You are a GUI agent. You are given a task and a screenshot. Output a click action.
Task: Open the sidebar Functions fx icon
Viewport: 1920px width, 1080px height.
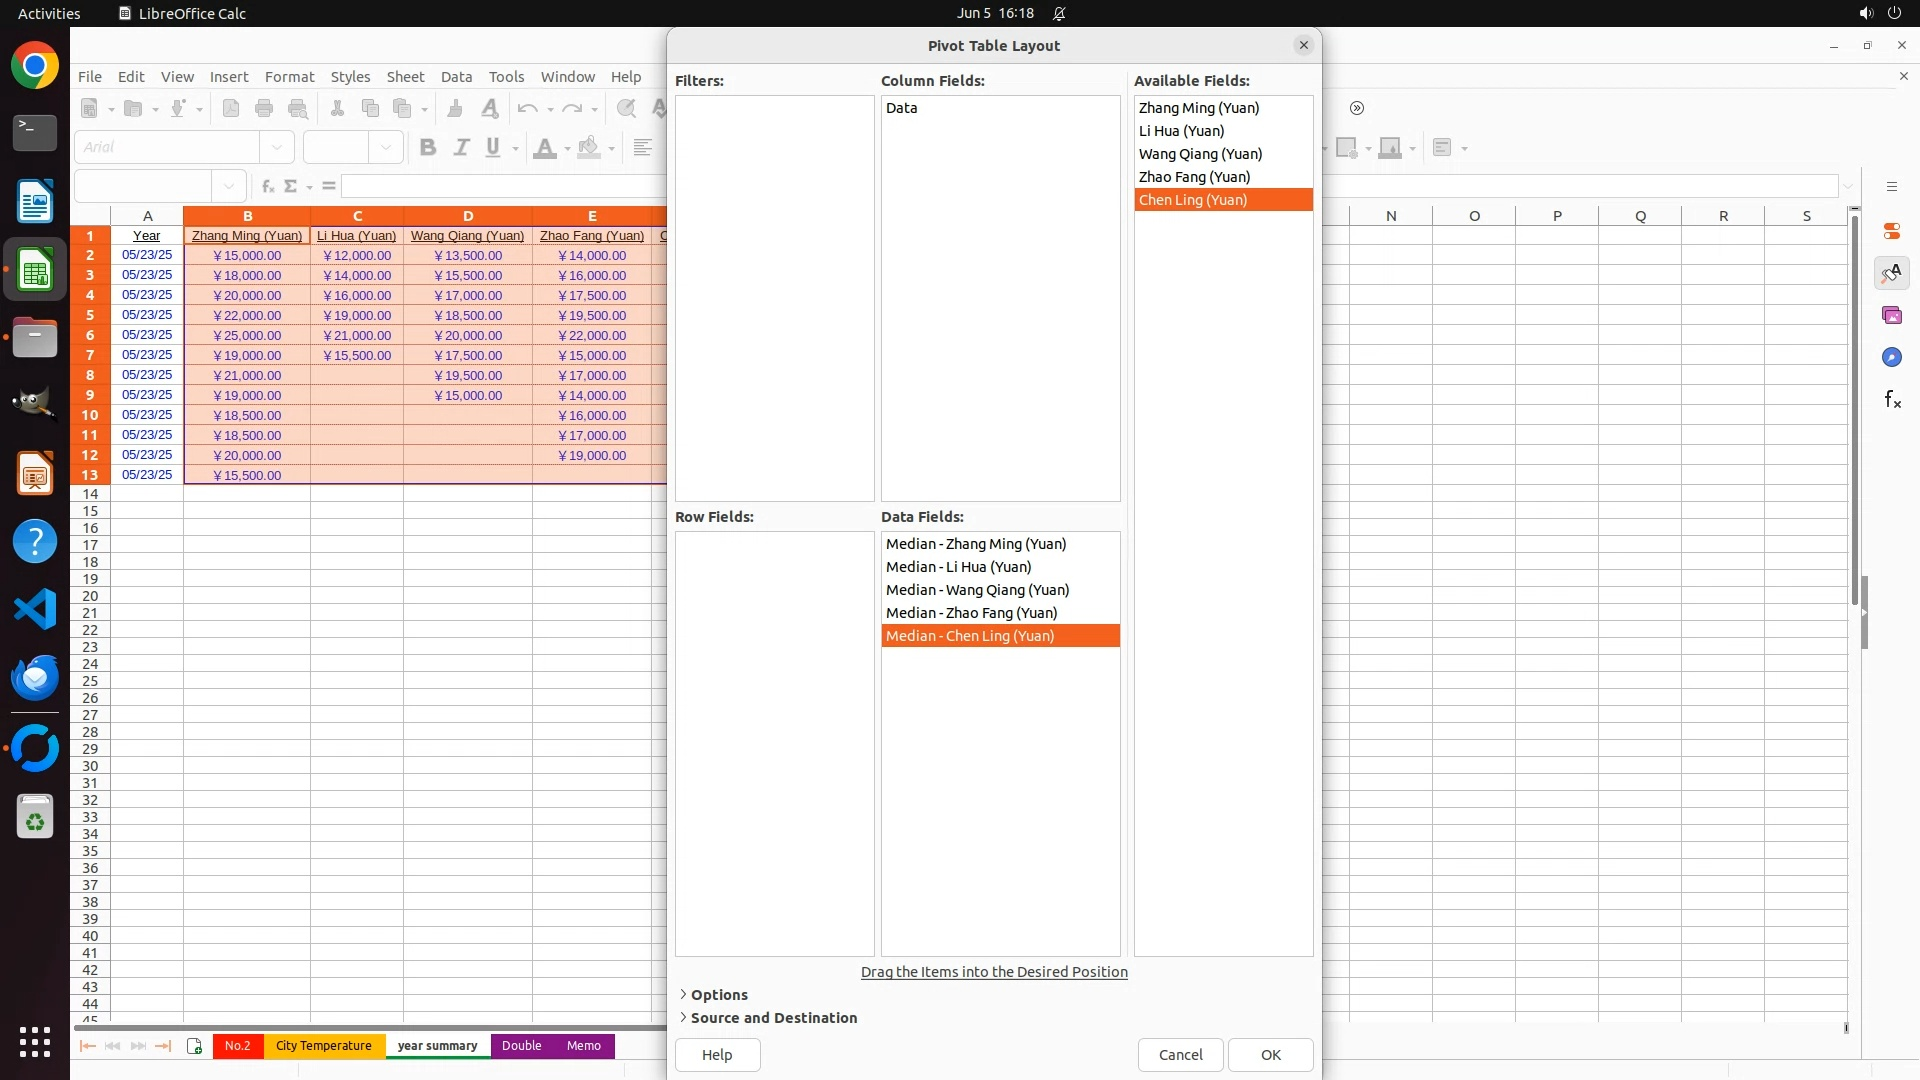1891,400
